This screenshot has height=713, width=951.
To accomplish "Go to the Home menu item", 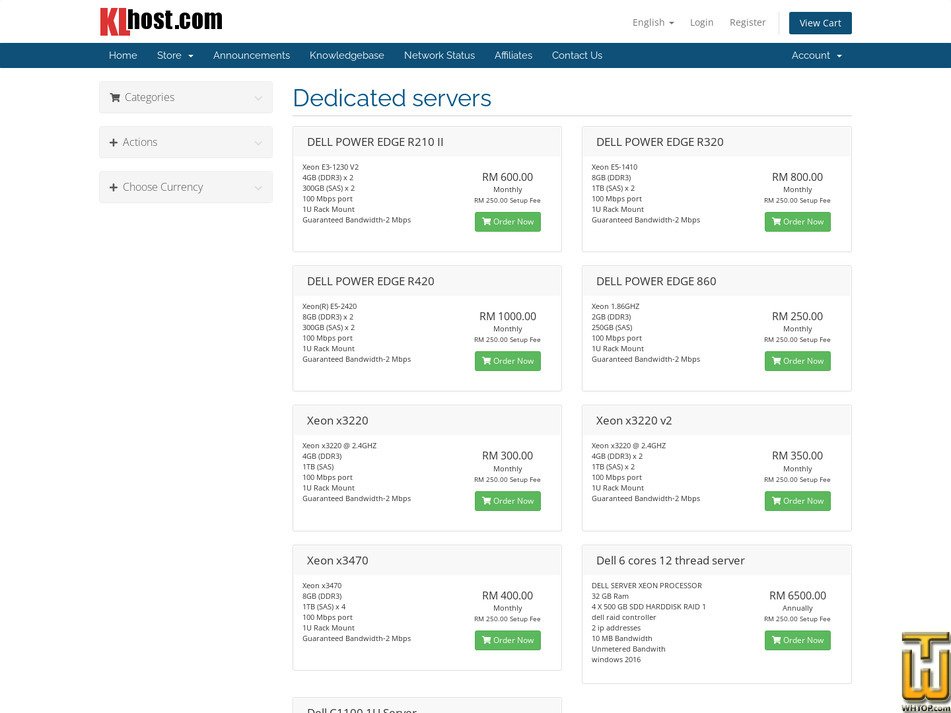I will click(123, 55).
